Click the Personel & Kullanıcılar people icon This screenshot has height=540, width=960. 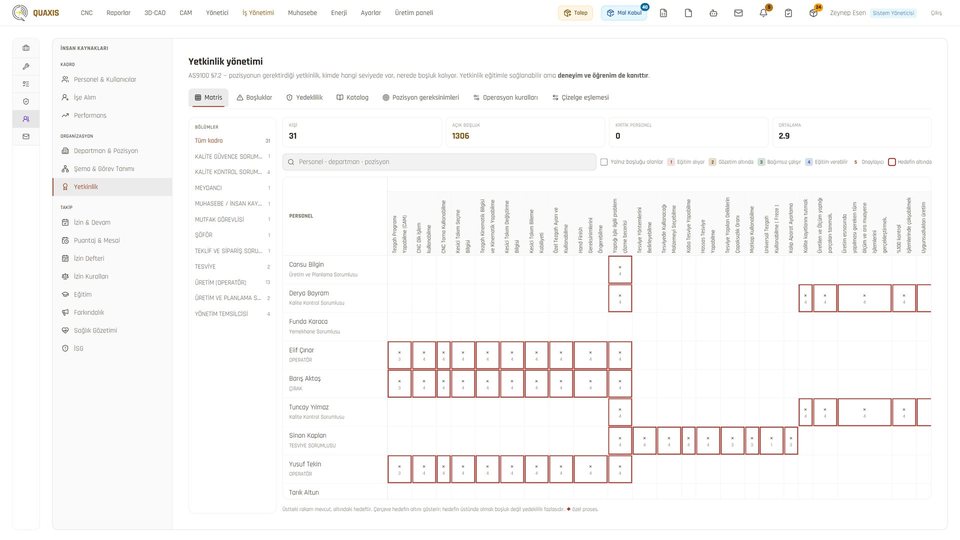click(x=66, y=80)
